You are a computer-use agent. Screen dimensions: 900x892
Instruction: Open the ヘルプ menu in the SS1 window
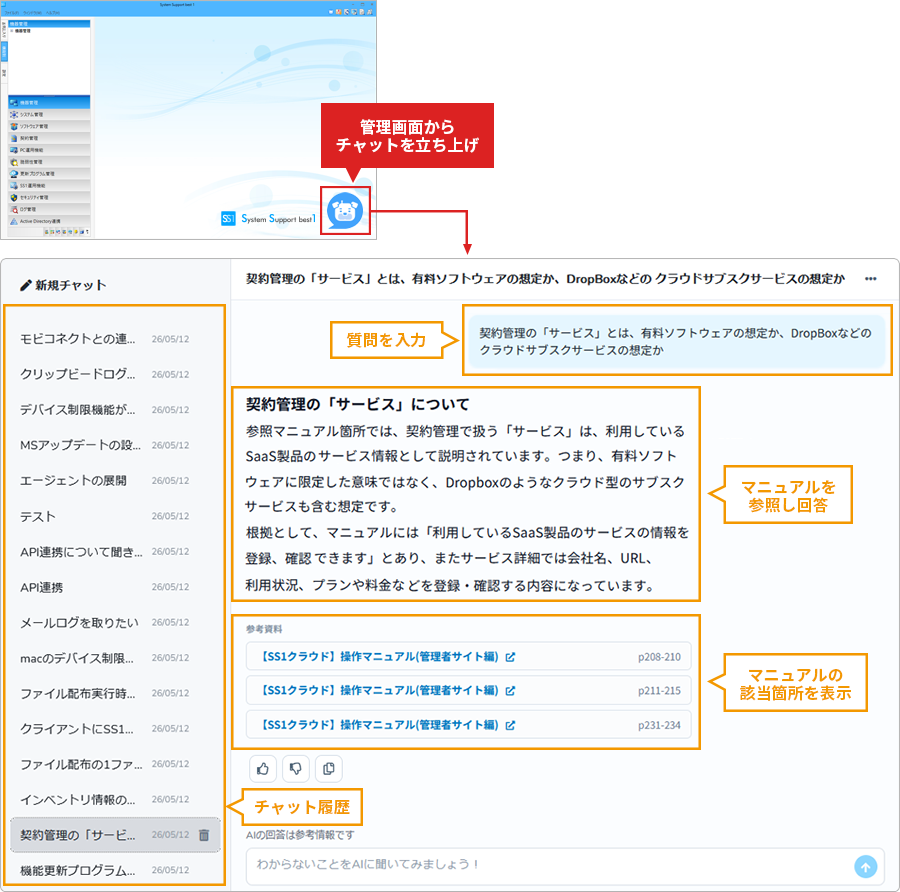[53, 12]
